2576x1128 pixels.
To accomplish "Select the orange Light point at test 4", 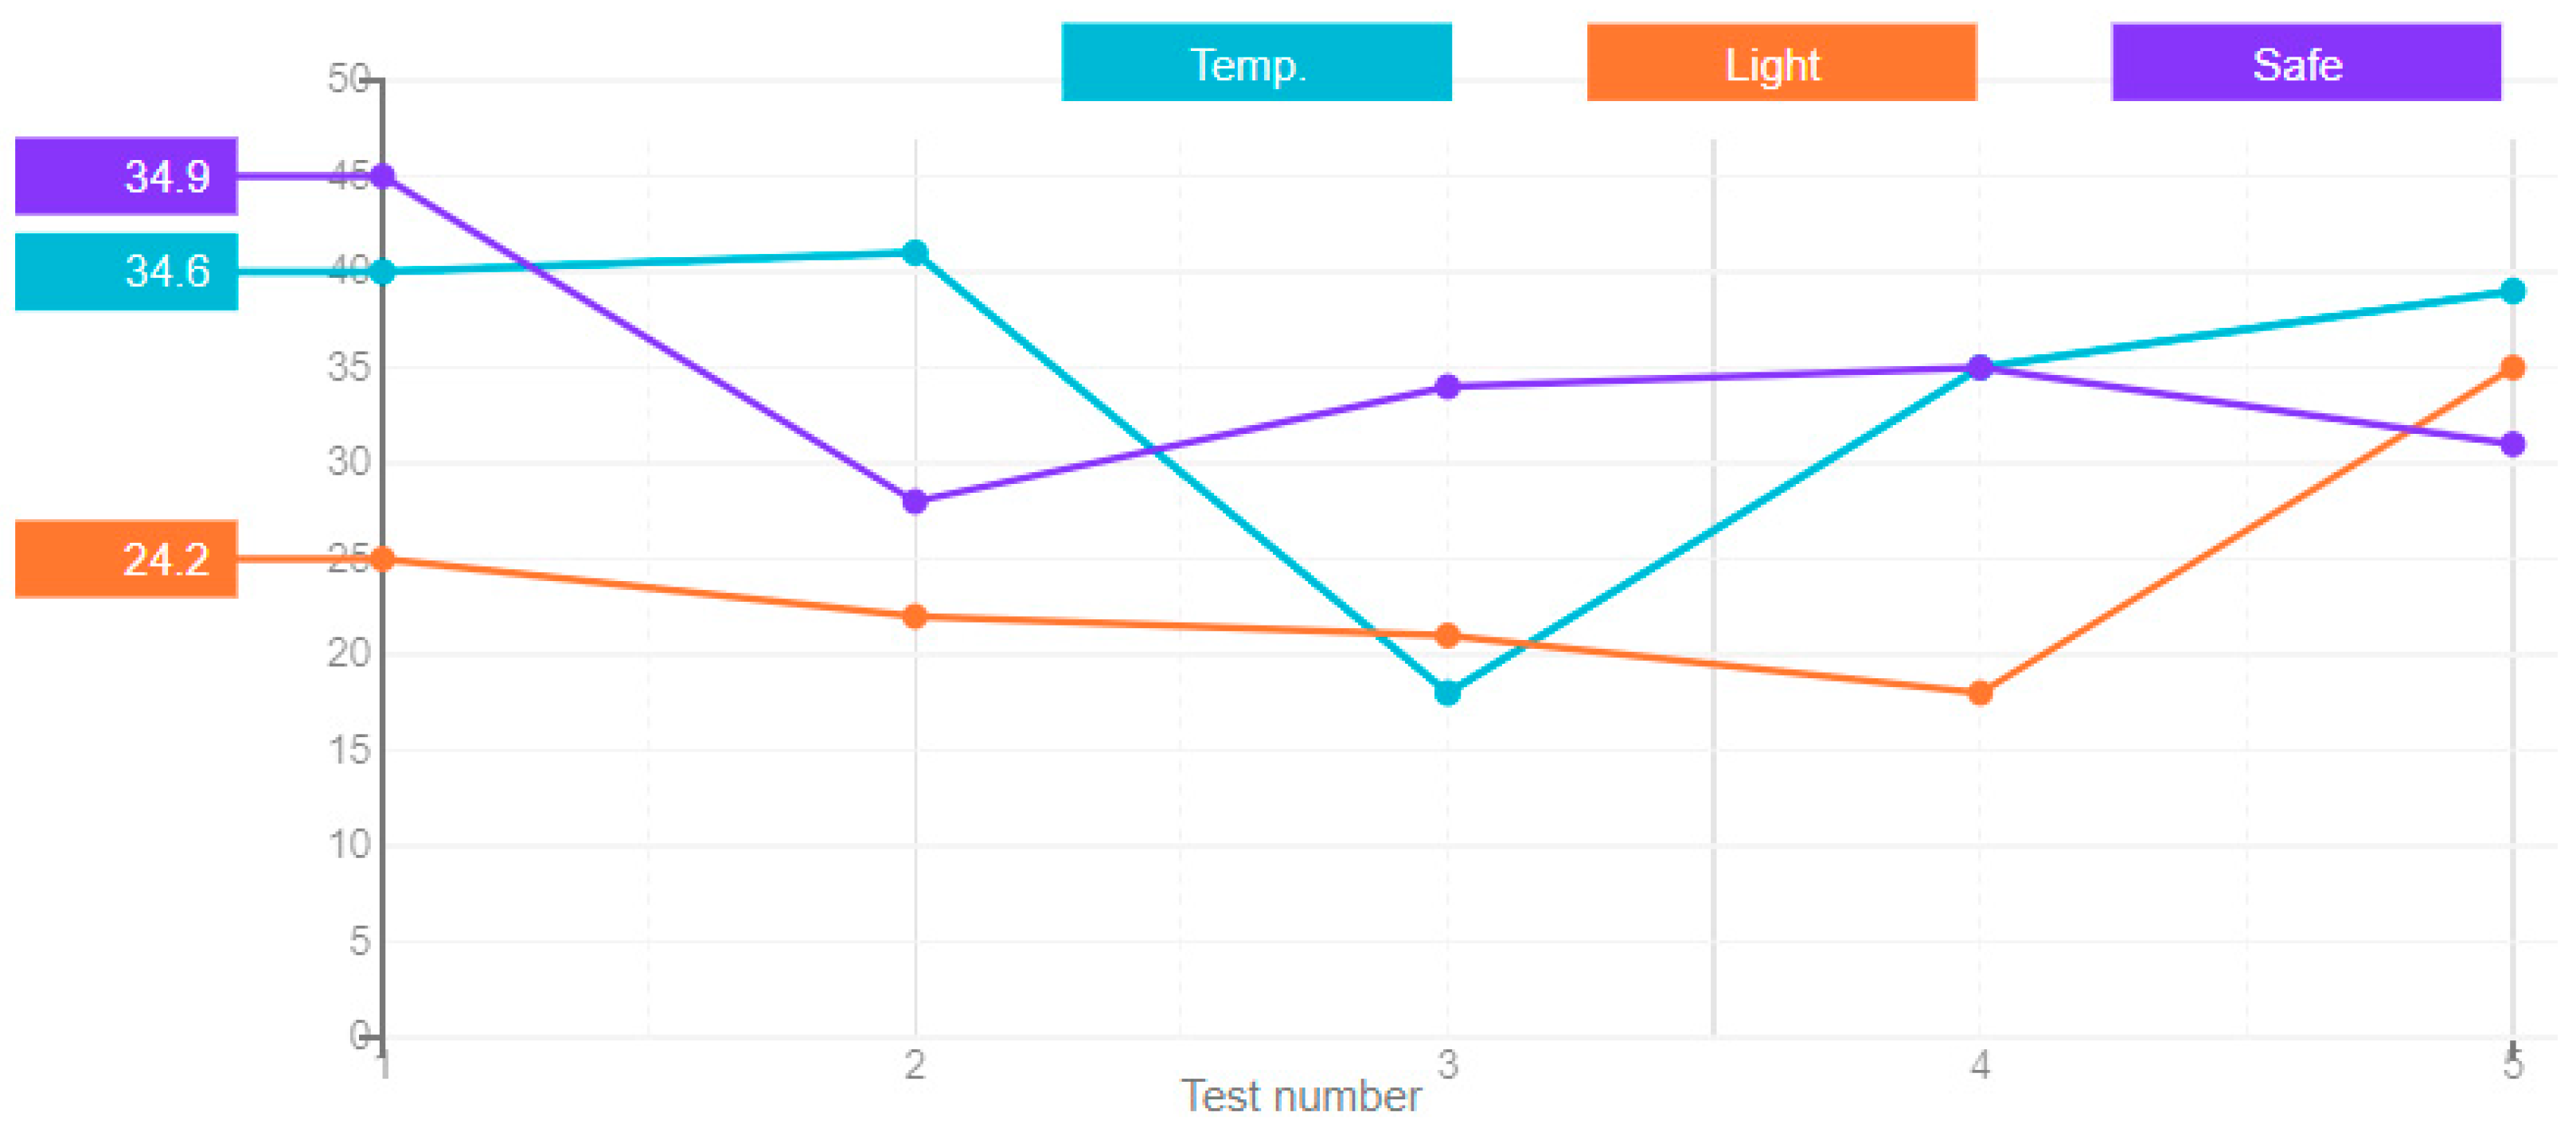I will pos(1980,692).
